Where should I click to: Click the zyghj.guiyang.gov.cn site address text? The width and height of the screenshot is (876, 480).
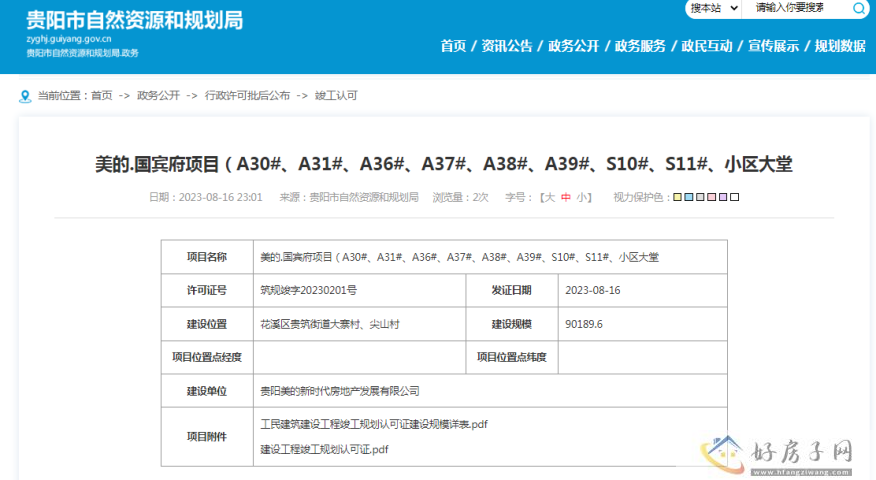(x=69, y=39)
